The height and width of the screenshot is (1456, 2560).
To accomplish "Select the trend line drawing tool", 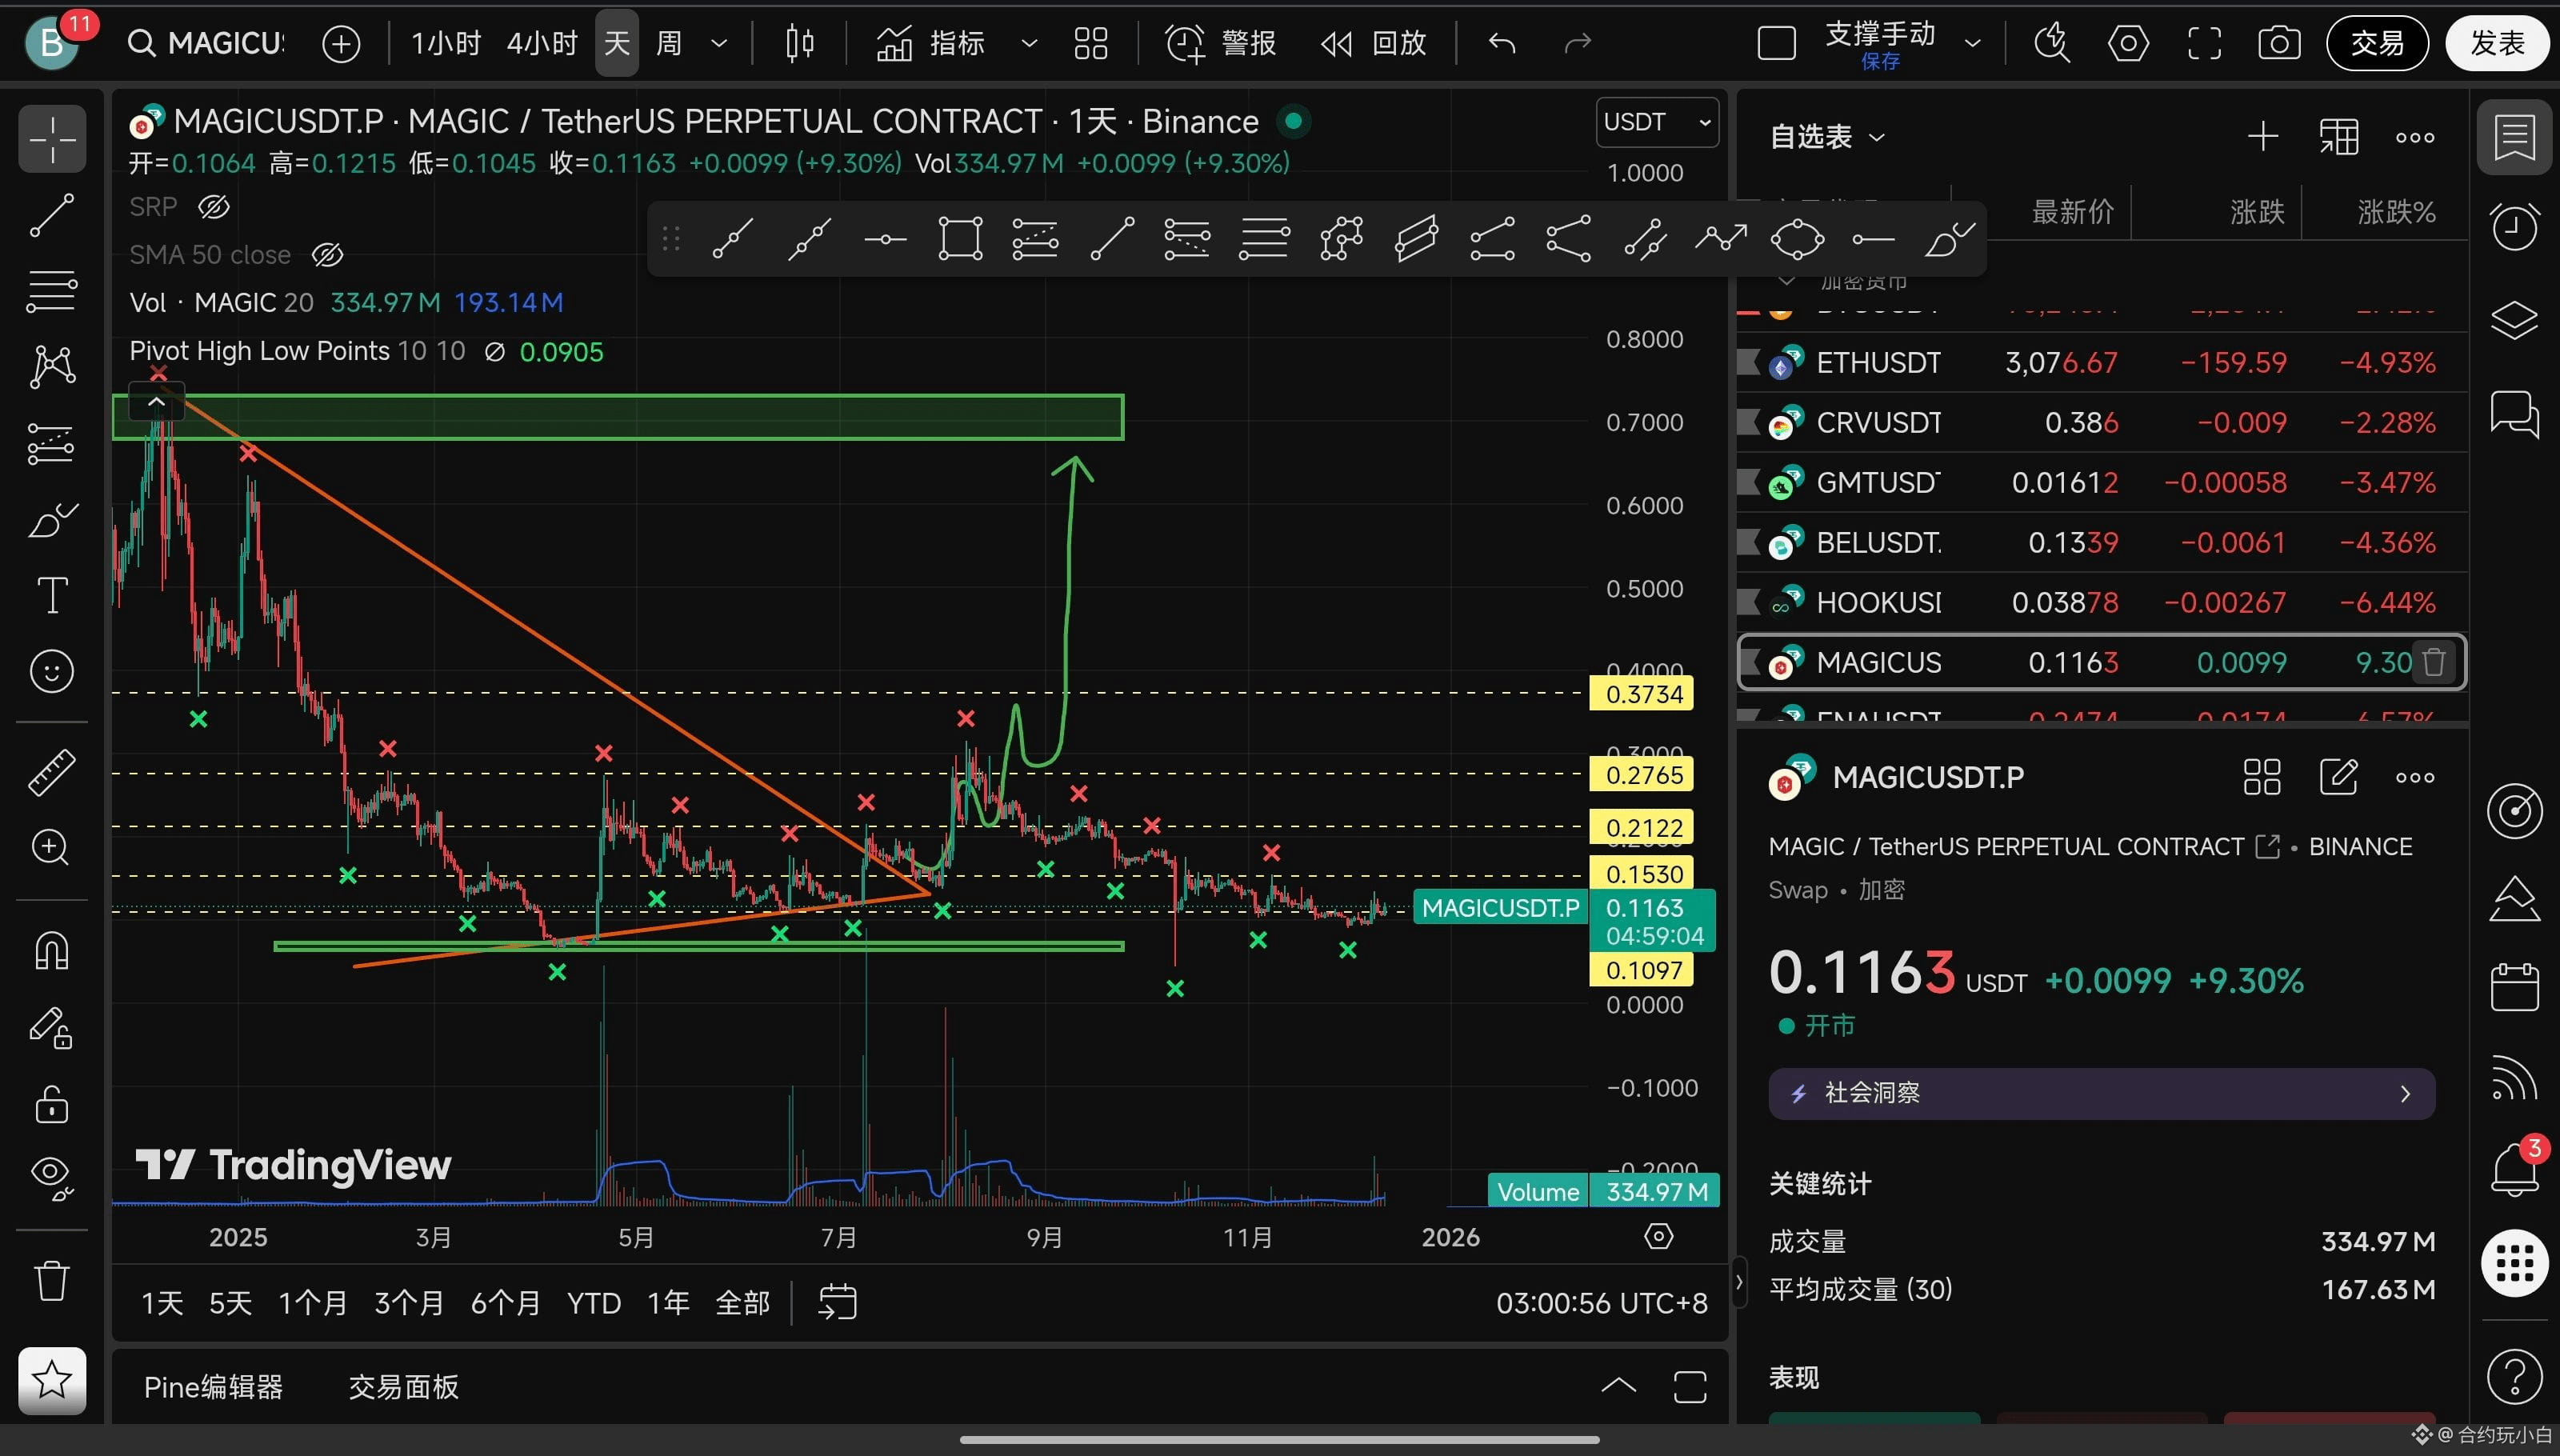I will [52, 215].
